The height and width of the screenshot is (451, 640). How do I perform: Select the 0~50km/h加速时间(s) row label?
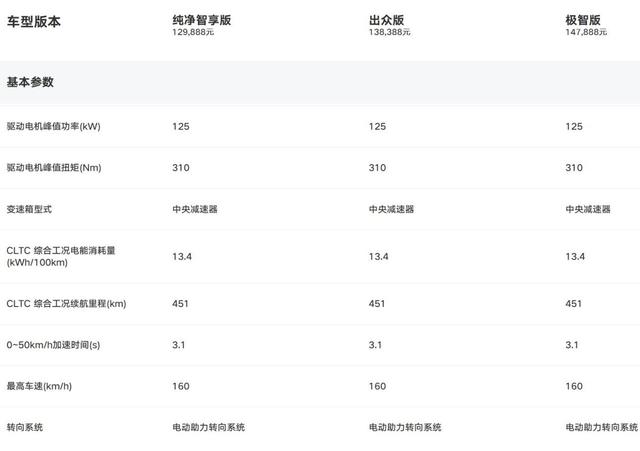[x=53, y=345]
